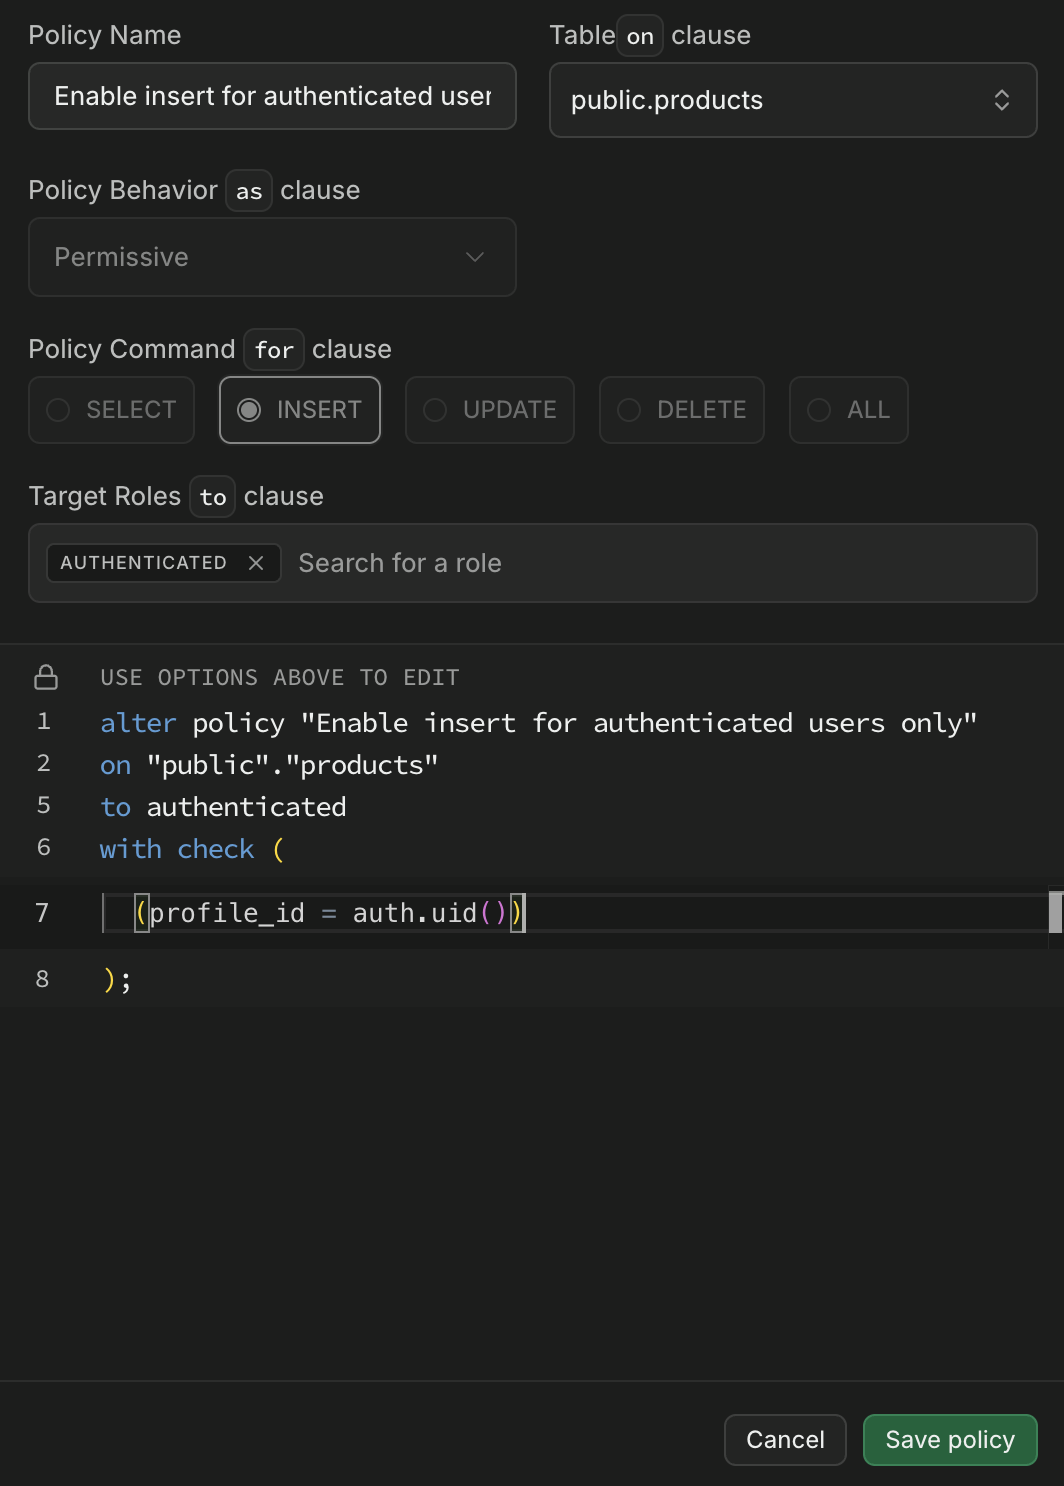Click the 'on' clause badge by Table
The height and width of the screenshot is (1486, 1064).
640,36
